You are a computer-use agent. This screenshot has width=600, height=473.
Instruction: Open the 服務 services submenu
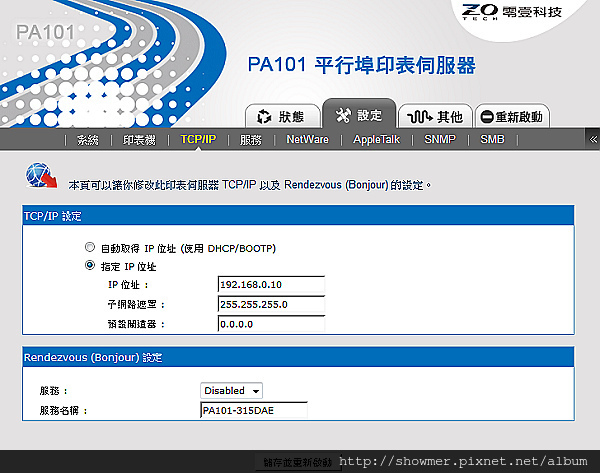251,140
